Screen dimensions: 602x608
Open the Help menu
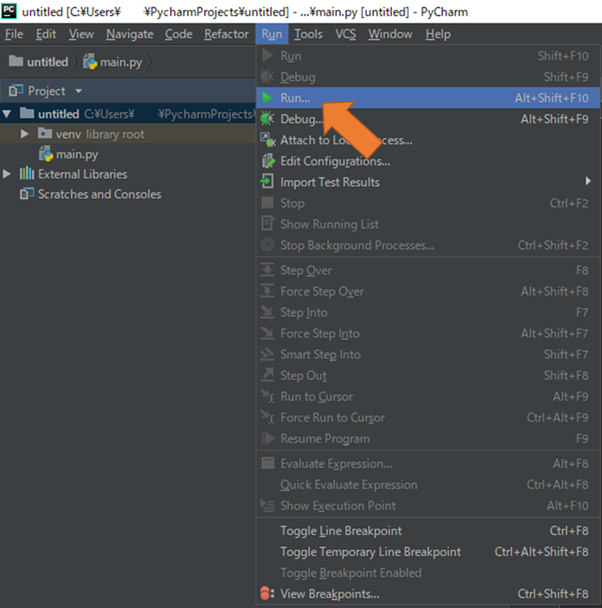pos(438,34)
